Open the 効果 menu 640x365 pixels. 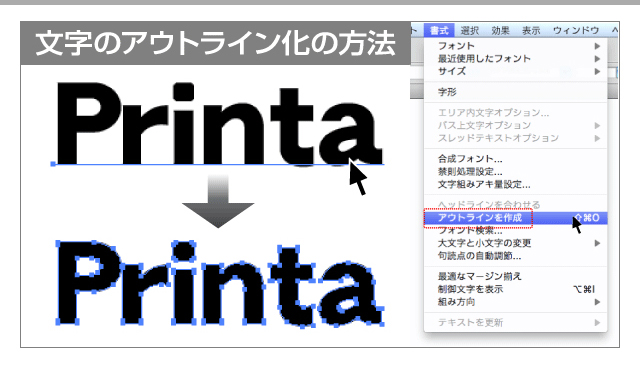tap(500, 30)
